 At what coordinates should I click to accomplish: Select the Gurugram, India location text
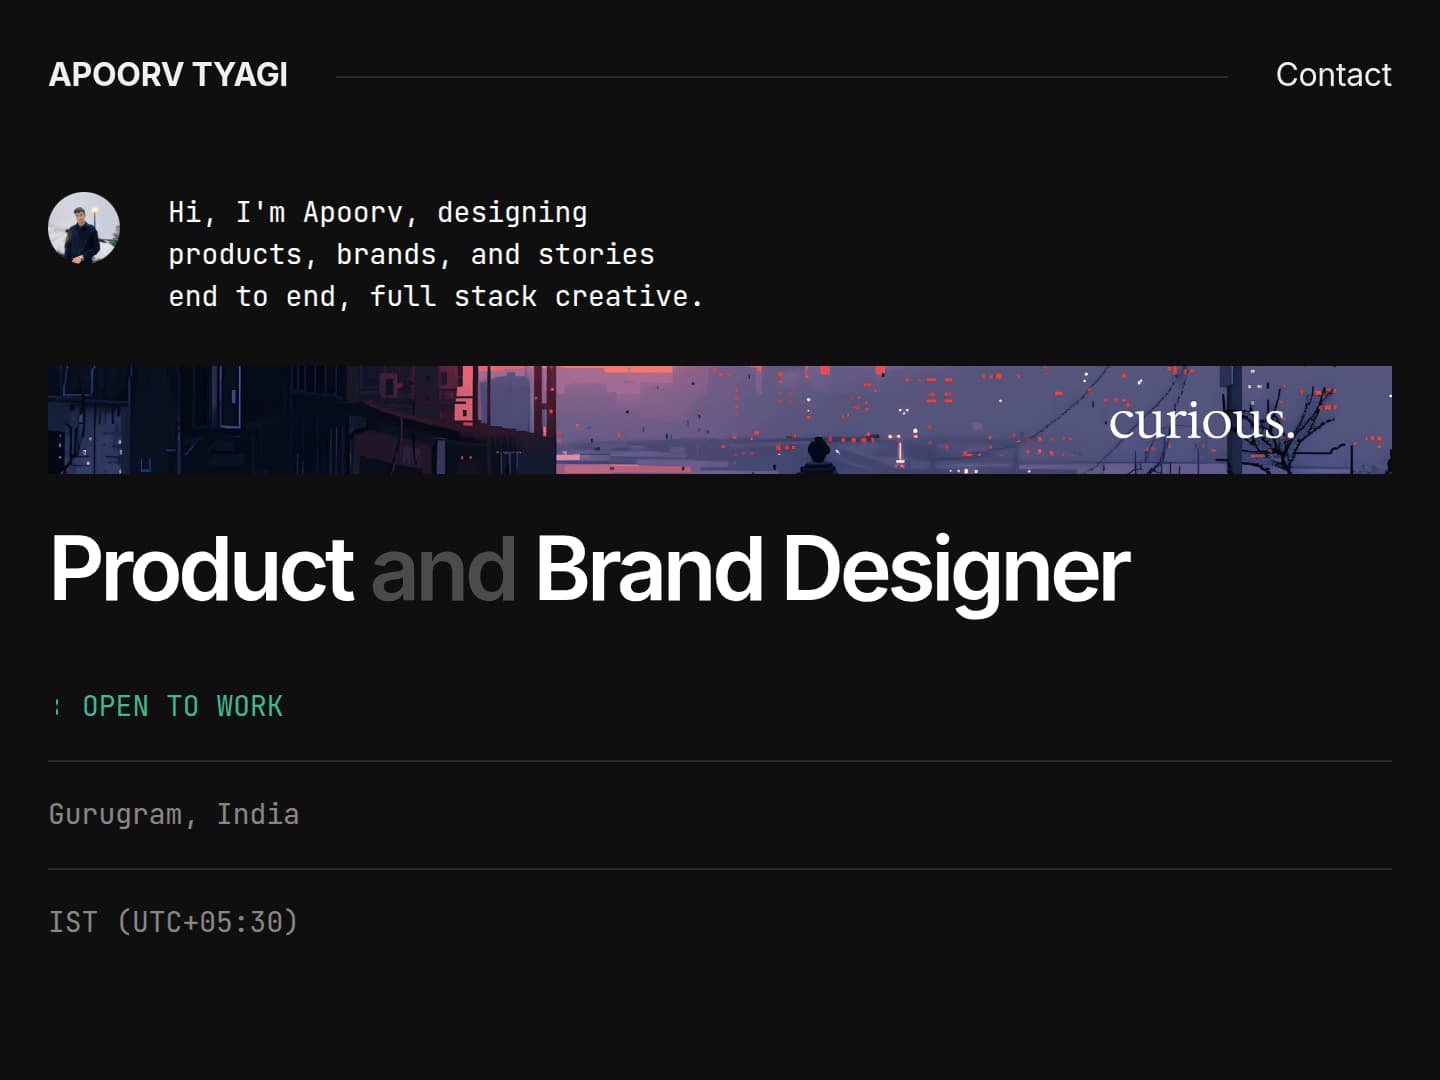click(x=174, y=815)
